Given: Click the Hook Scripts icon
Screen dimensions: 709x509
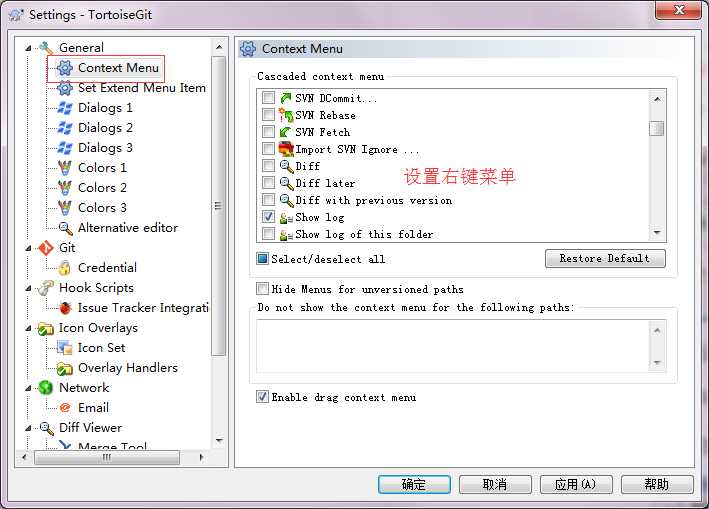Looking at the screenshot, I should pyautogui.click(x=46, y=287).
